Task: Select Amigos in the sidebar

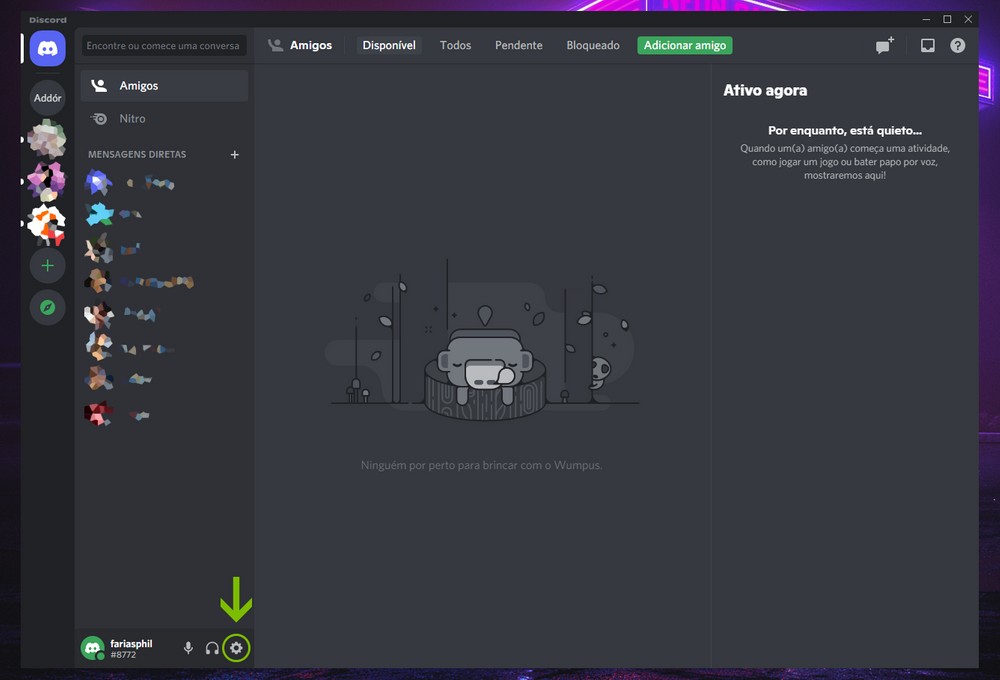Action: [x=138, y=86]
